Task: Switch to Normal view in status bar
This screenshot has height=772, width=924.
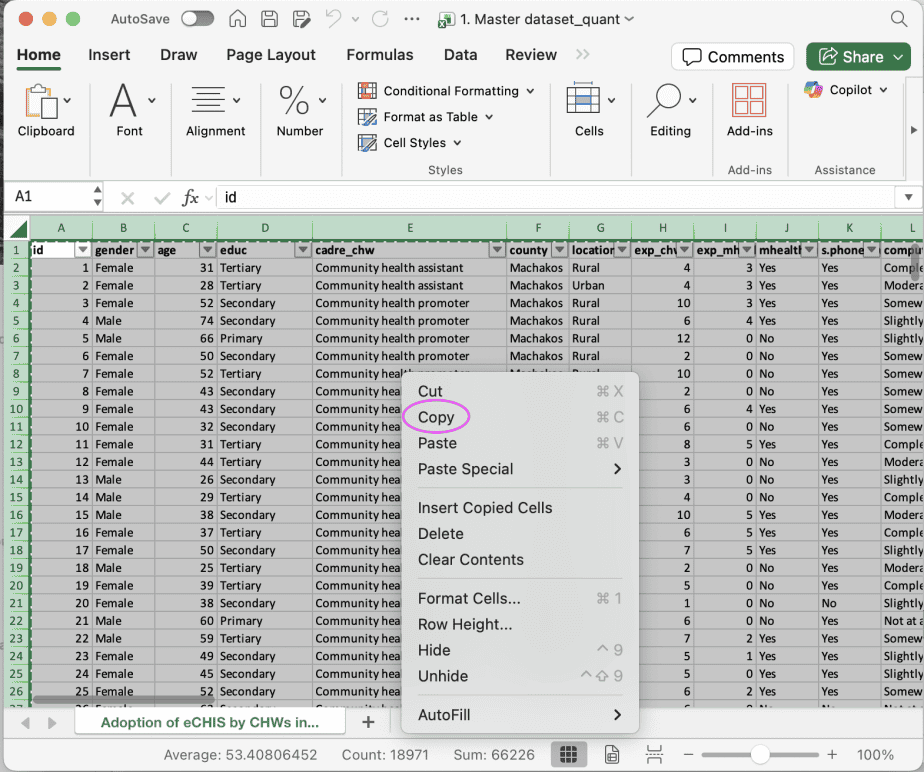Action: pyautogui.click(x=569, y=754)
